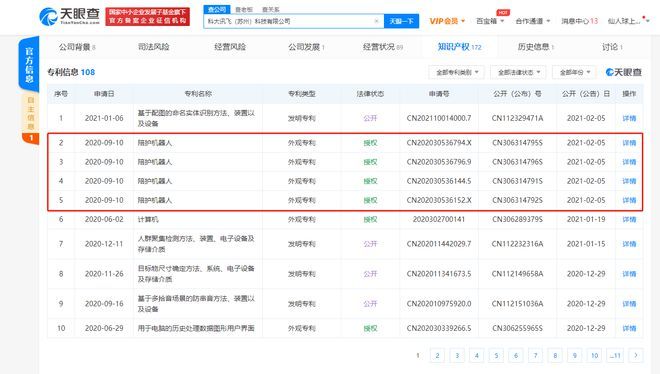660x374 pixels.
Task: Open 详情 for patent CN306314796S
Action: 629,162
